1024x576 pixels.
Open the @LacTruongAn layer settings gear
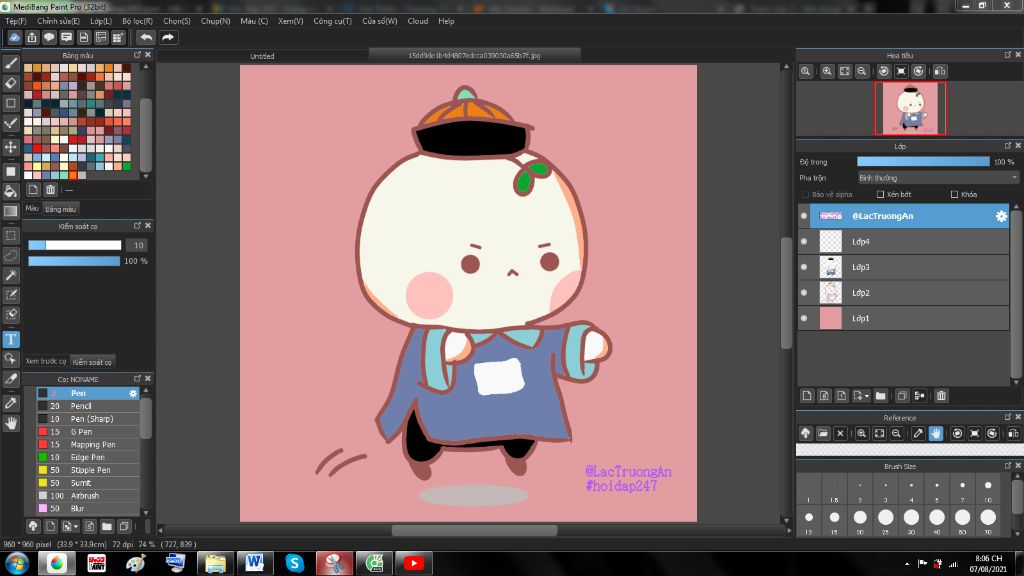click(1001, 216)
